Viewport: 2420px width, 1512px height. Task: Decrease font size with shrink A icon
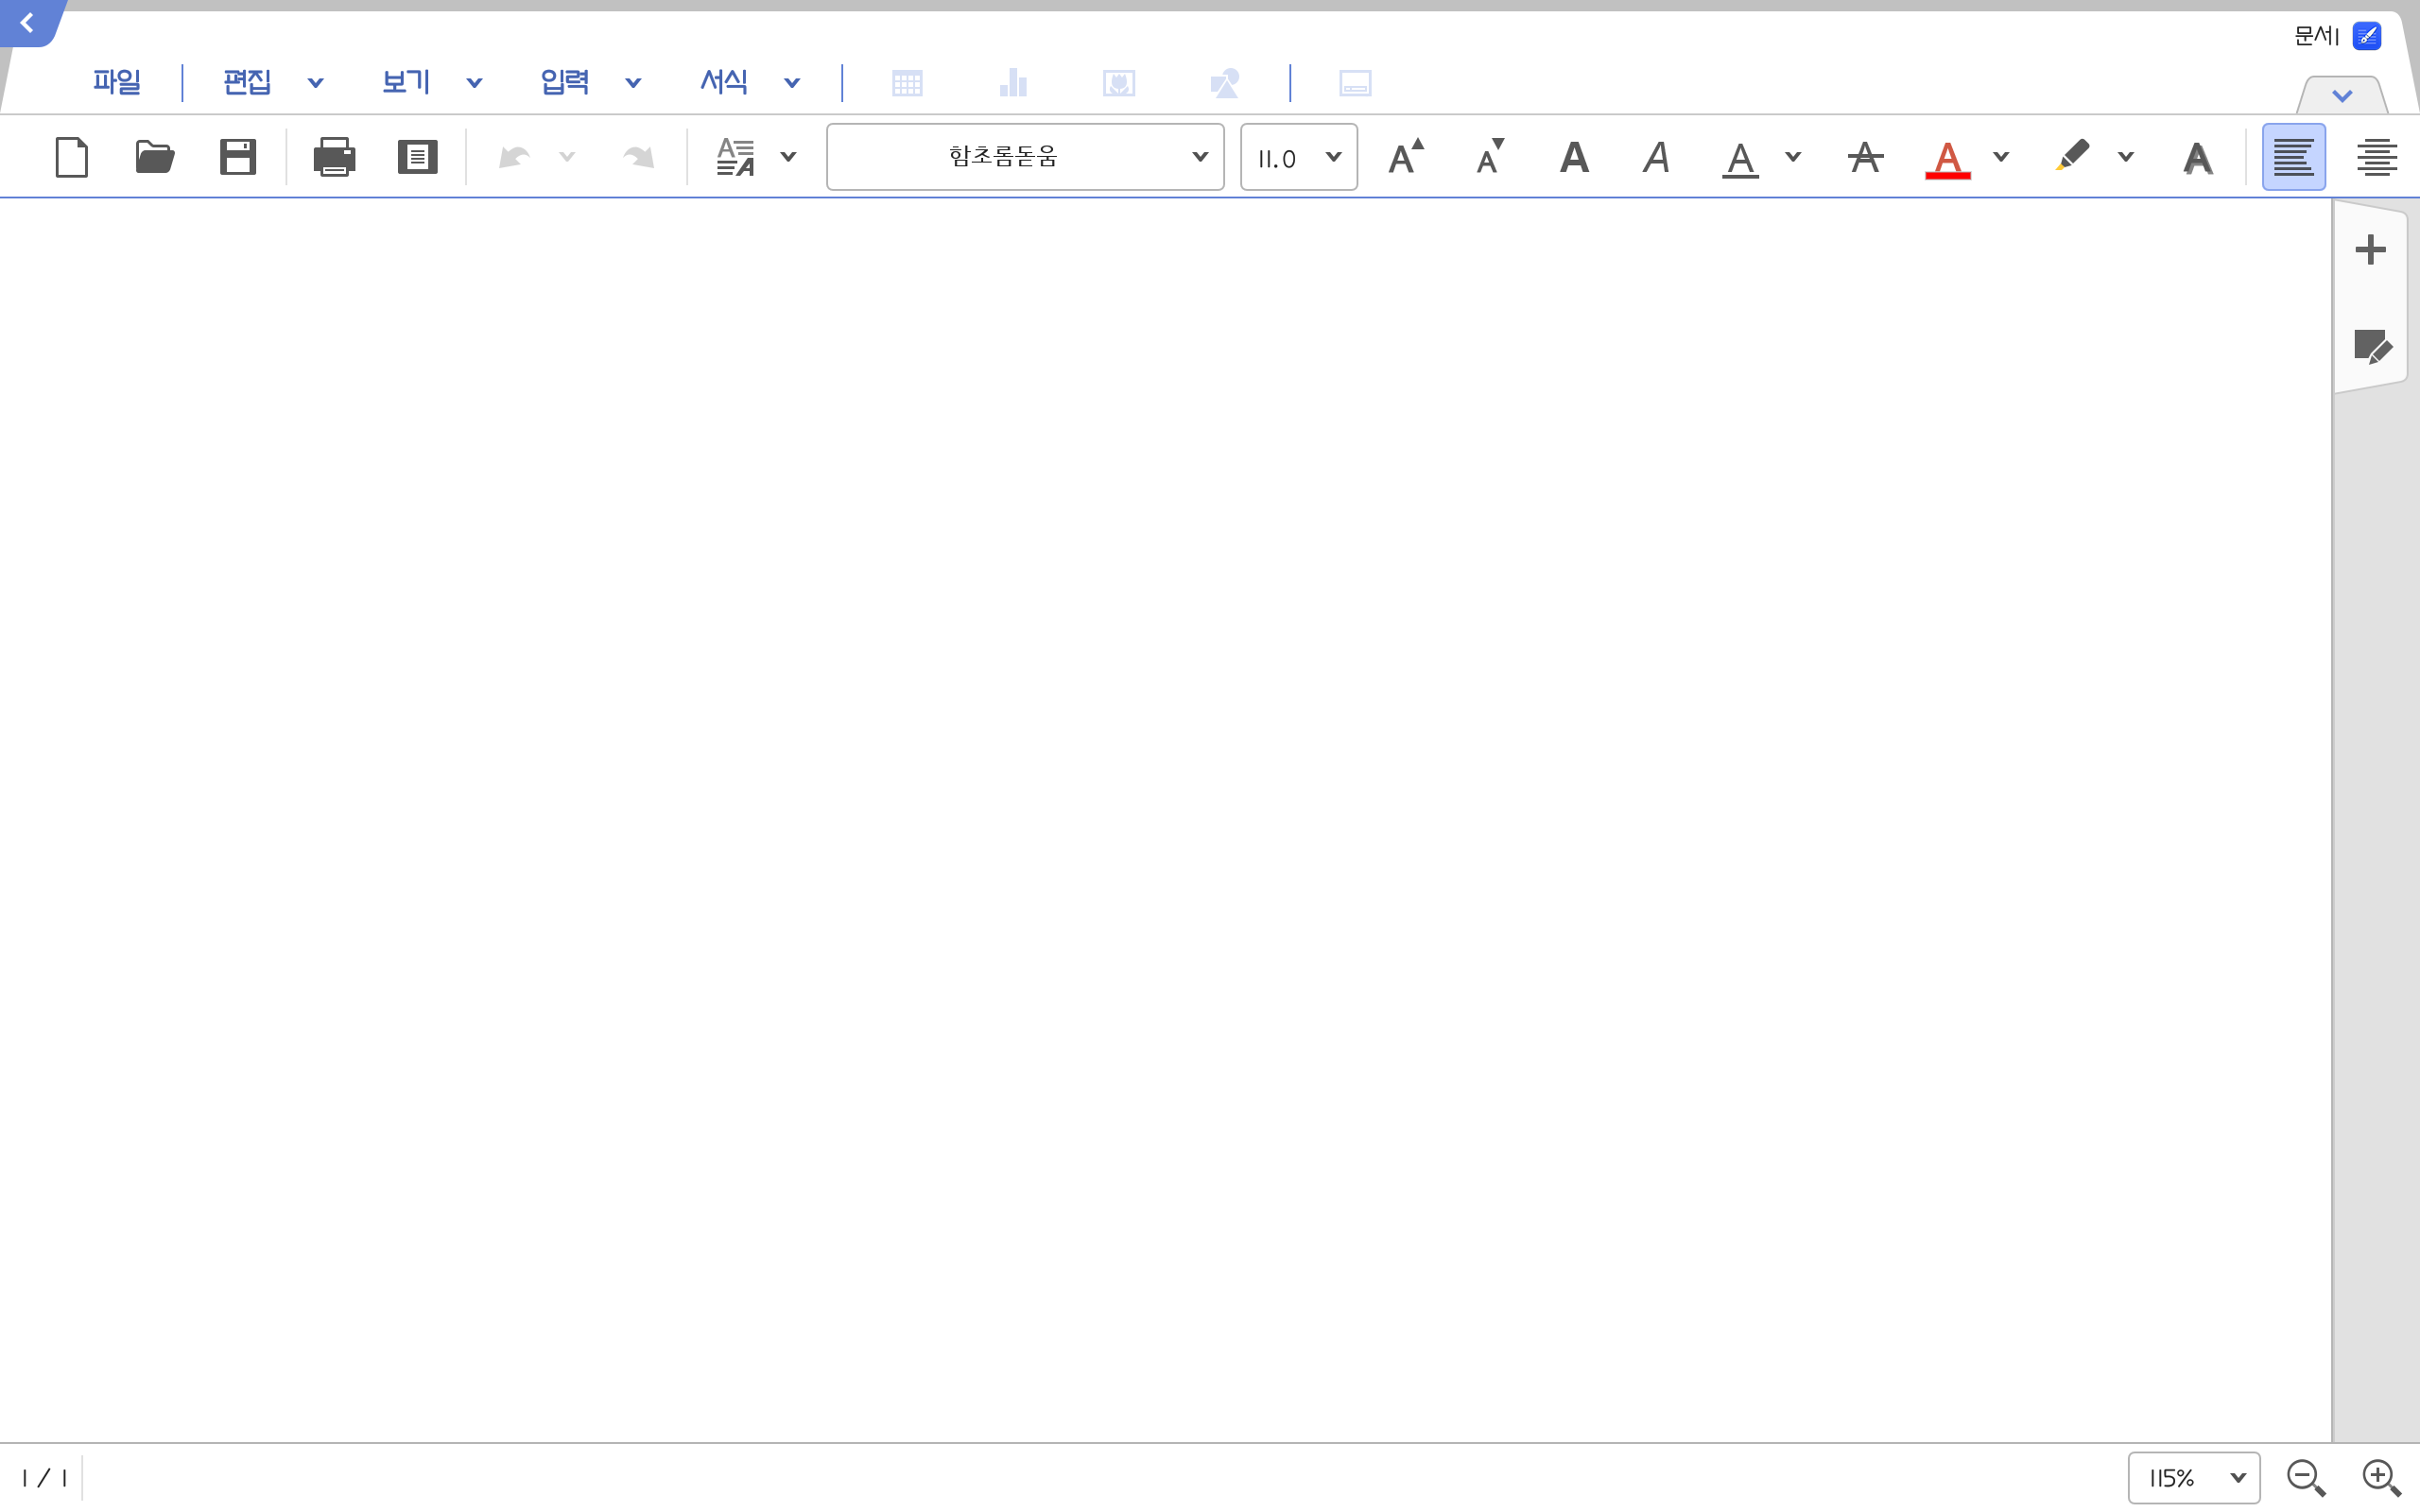coord(1490,157)
